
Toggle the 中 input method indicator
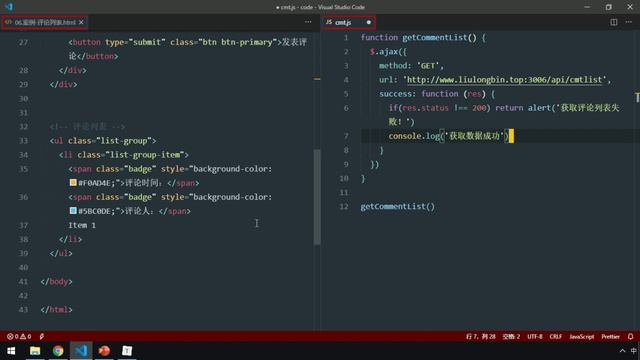(633, 351)
